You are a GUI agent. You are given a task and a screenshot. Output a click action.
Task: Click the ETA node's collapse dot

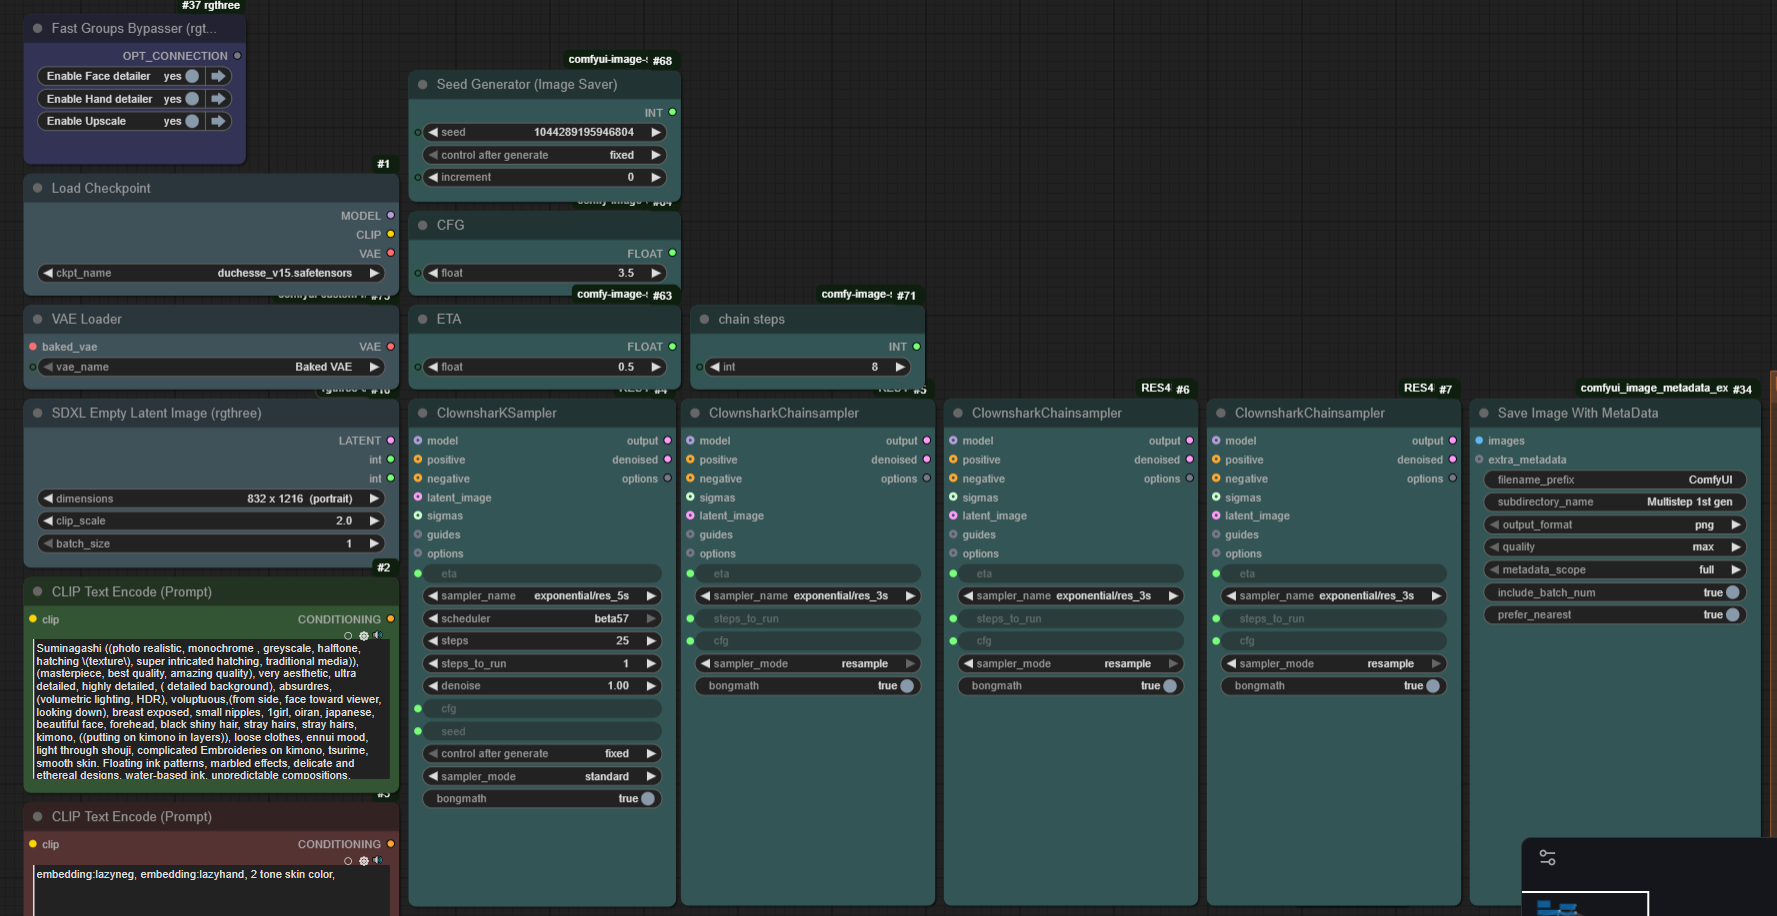423,320
